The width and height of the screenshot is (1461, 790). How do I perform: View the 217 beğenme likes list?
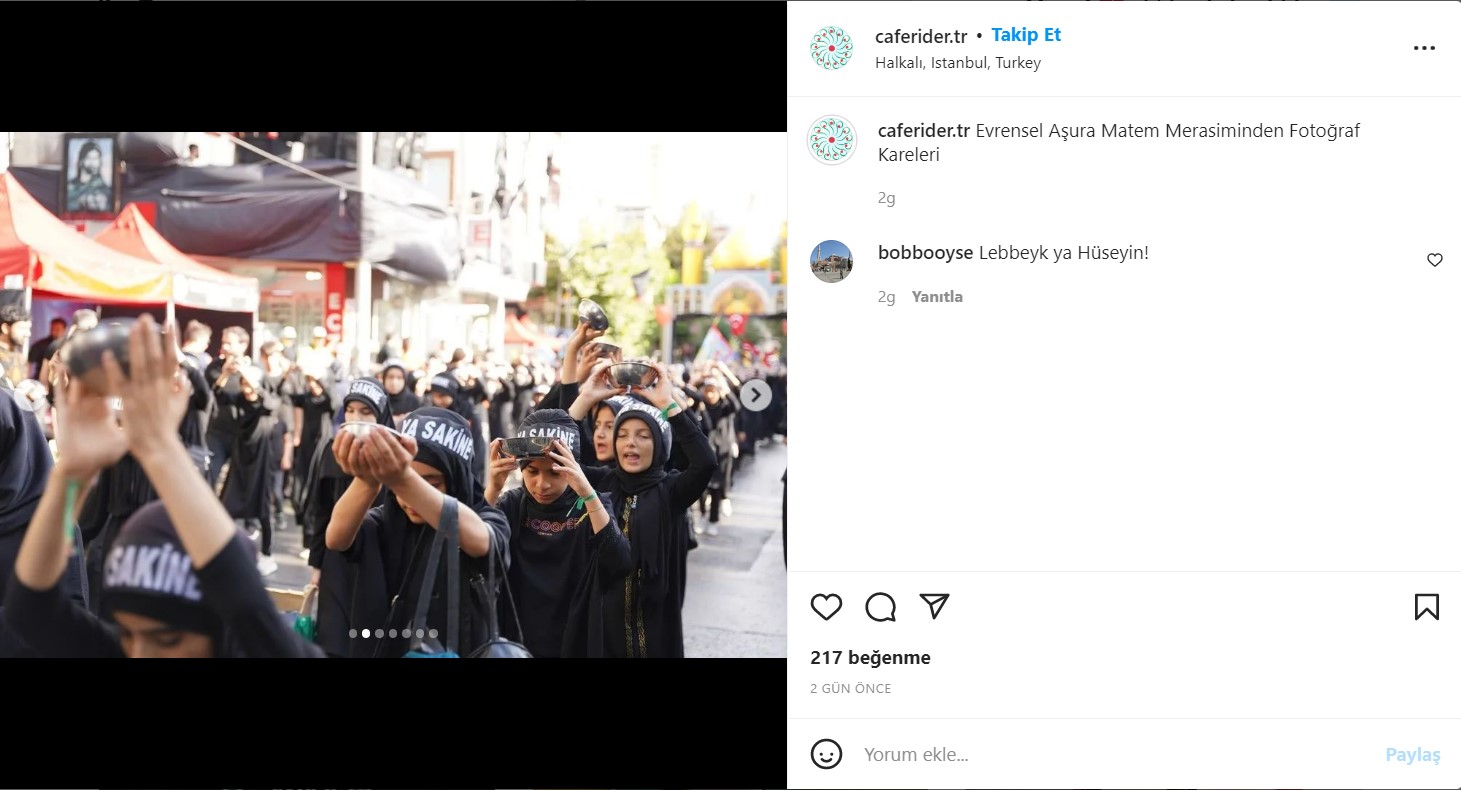coord(870,658)
